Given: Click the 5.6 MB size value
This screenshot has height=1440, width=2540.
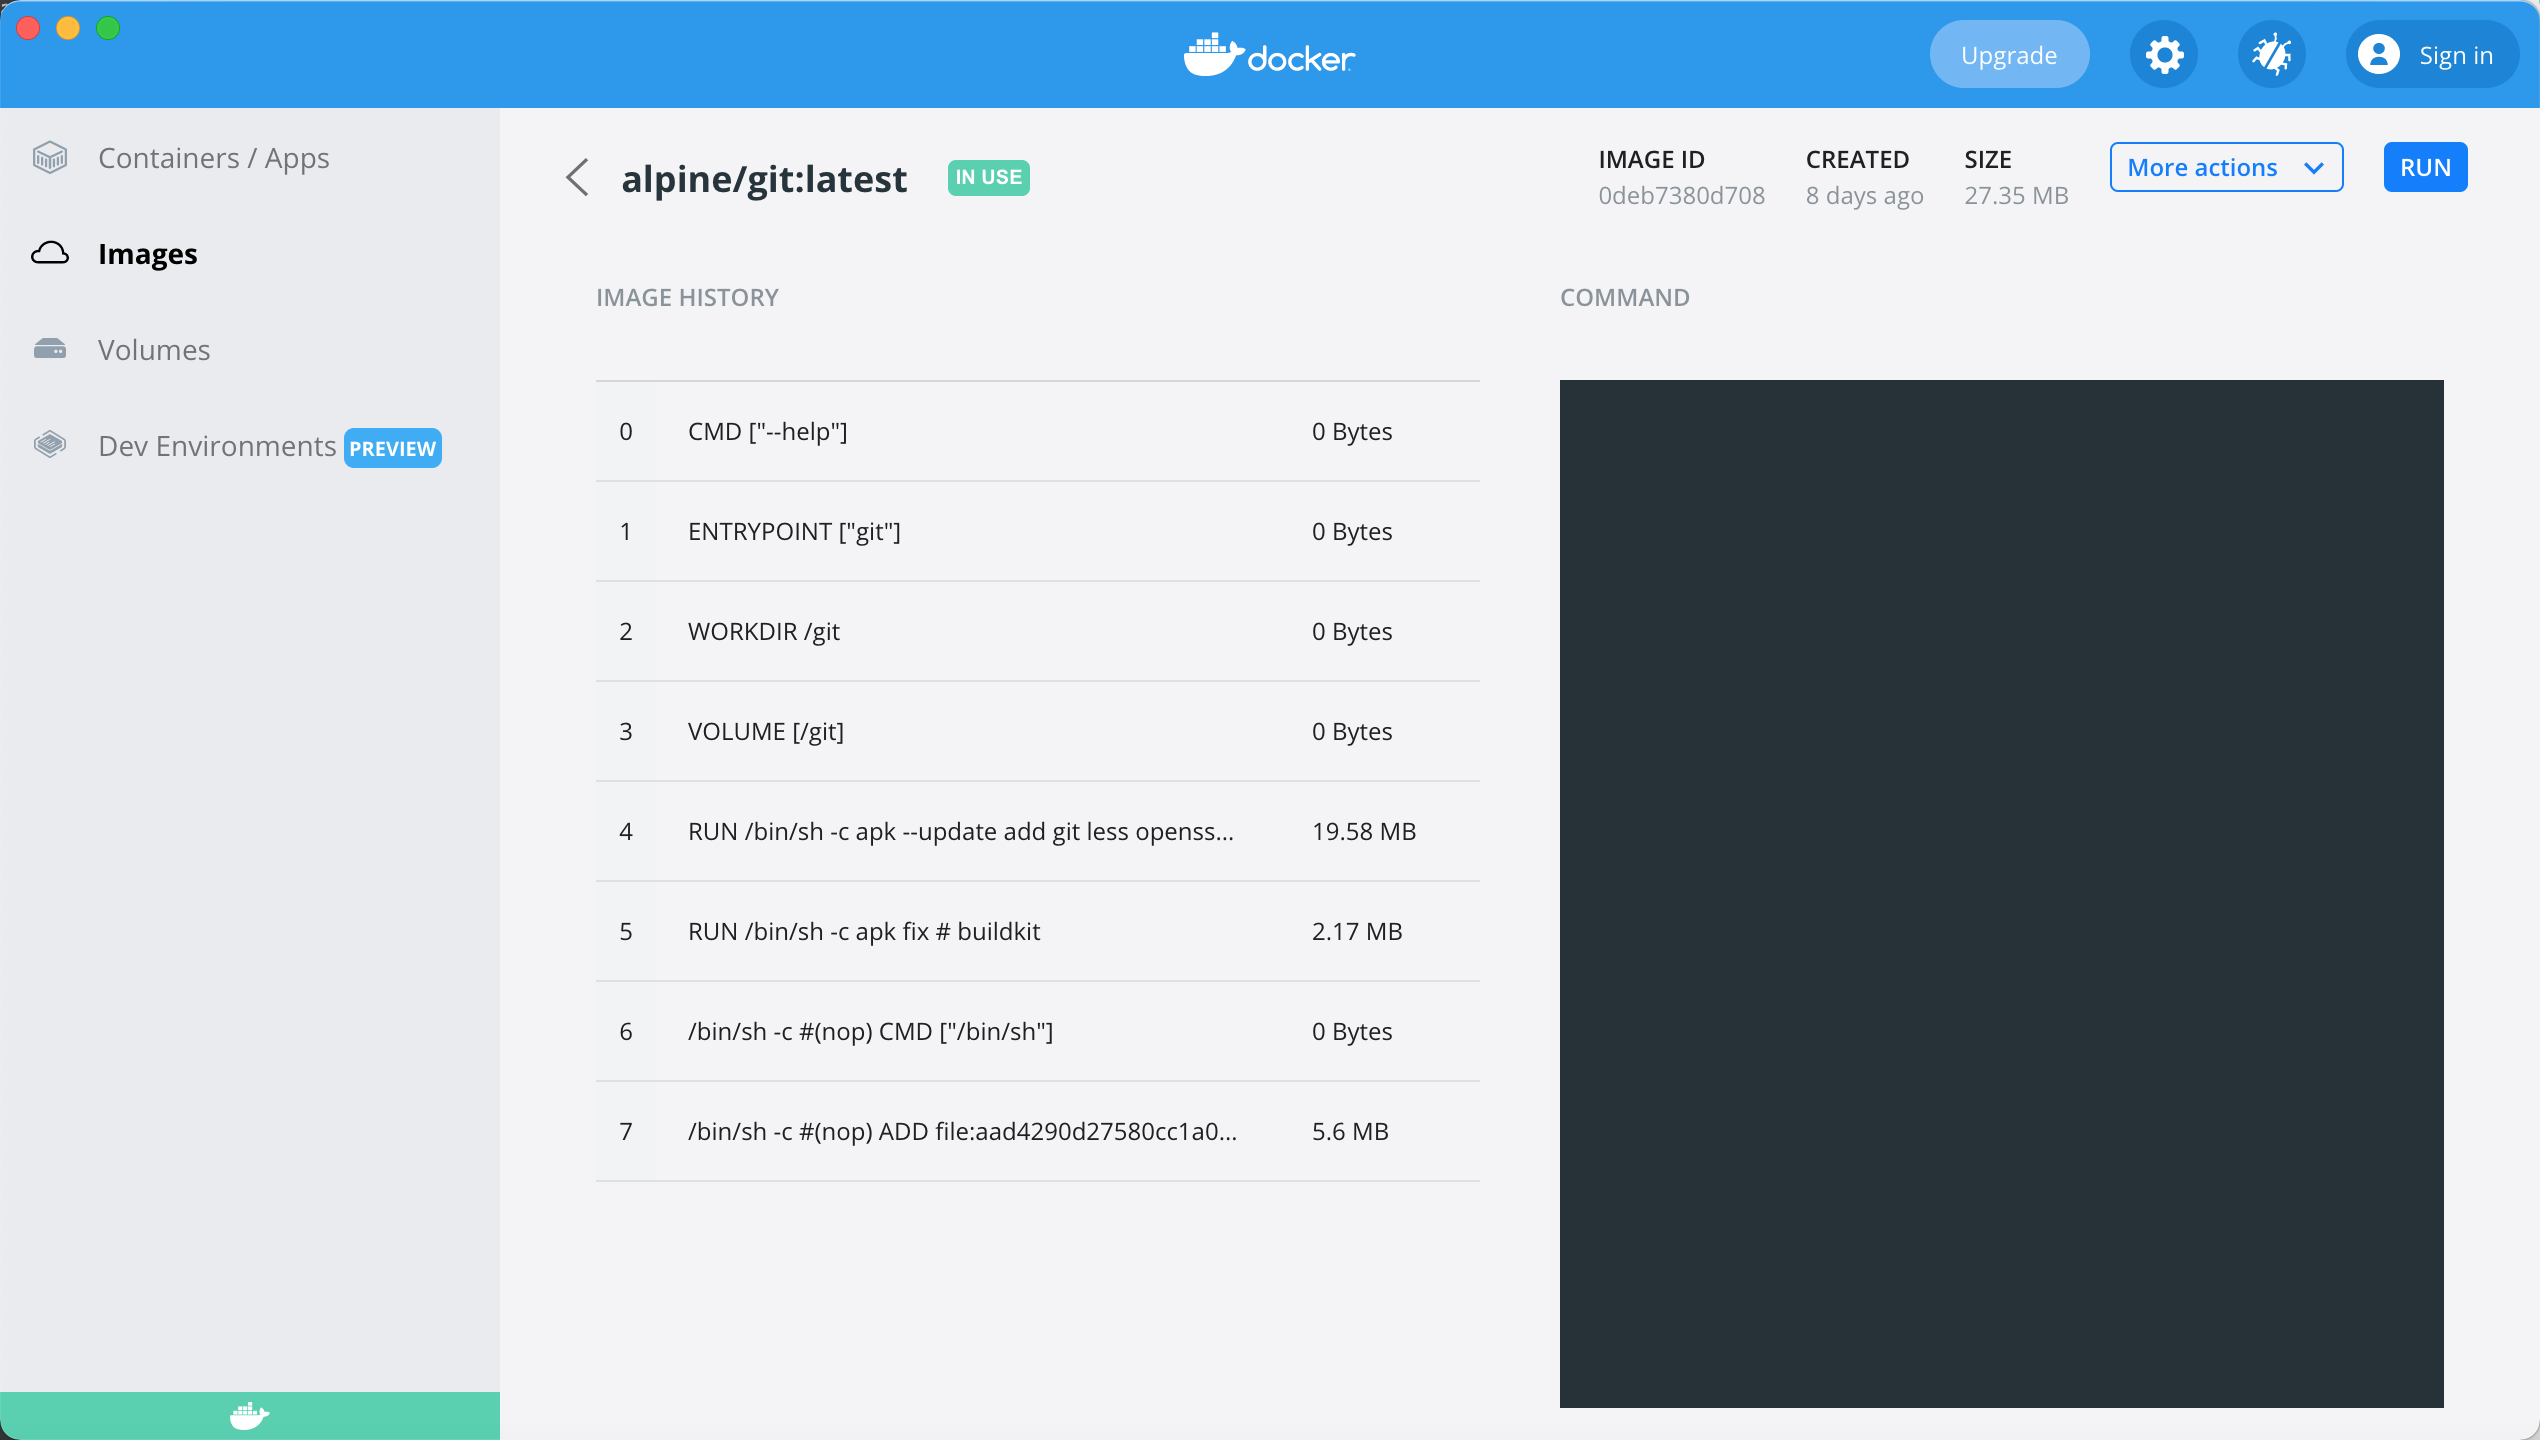Looking at the screenshot, I should (1350, 1131).
